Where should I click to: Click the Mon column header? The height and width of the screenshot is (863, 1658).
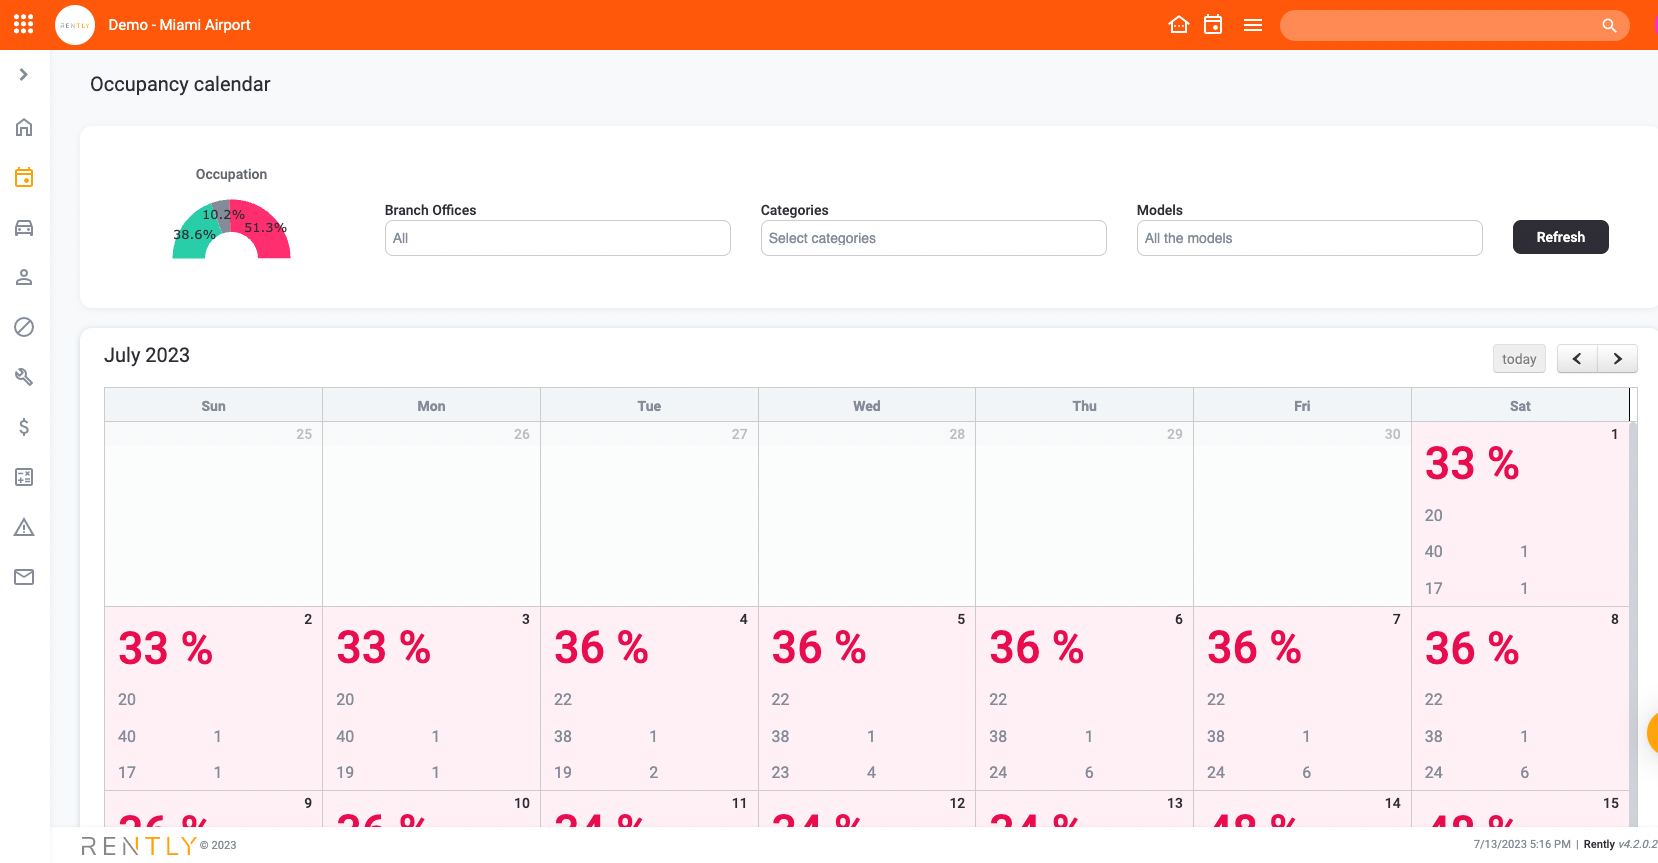coord(431,406)
